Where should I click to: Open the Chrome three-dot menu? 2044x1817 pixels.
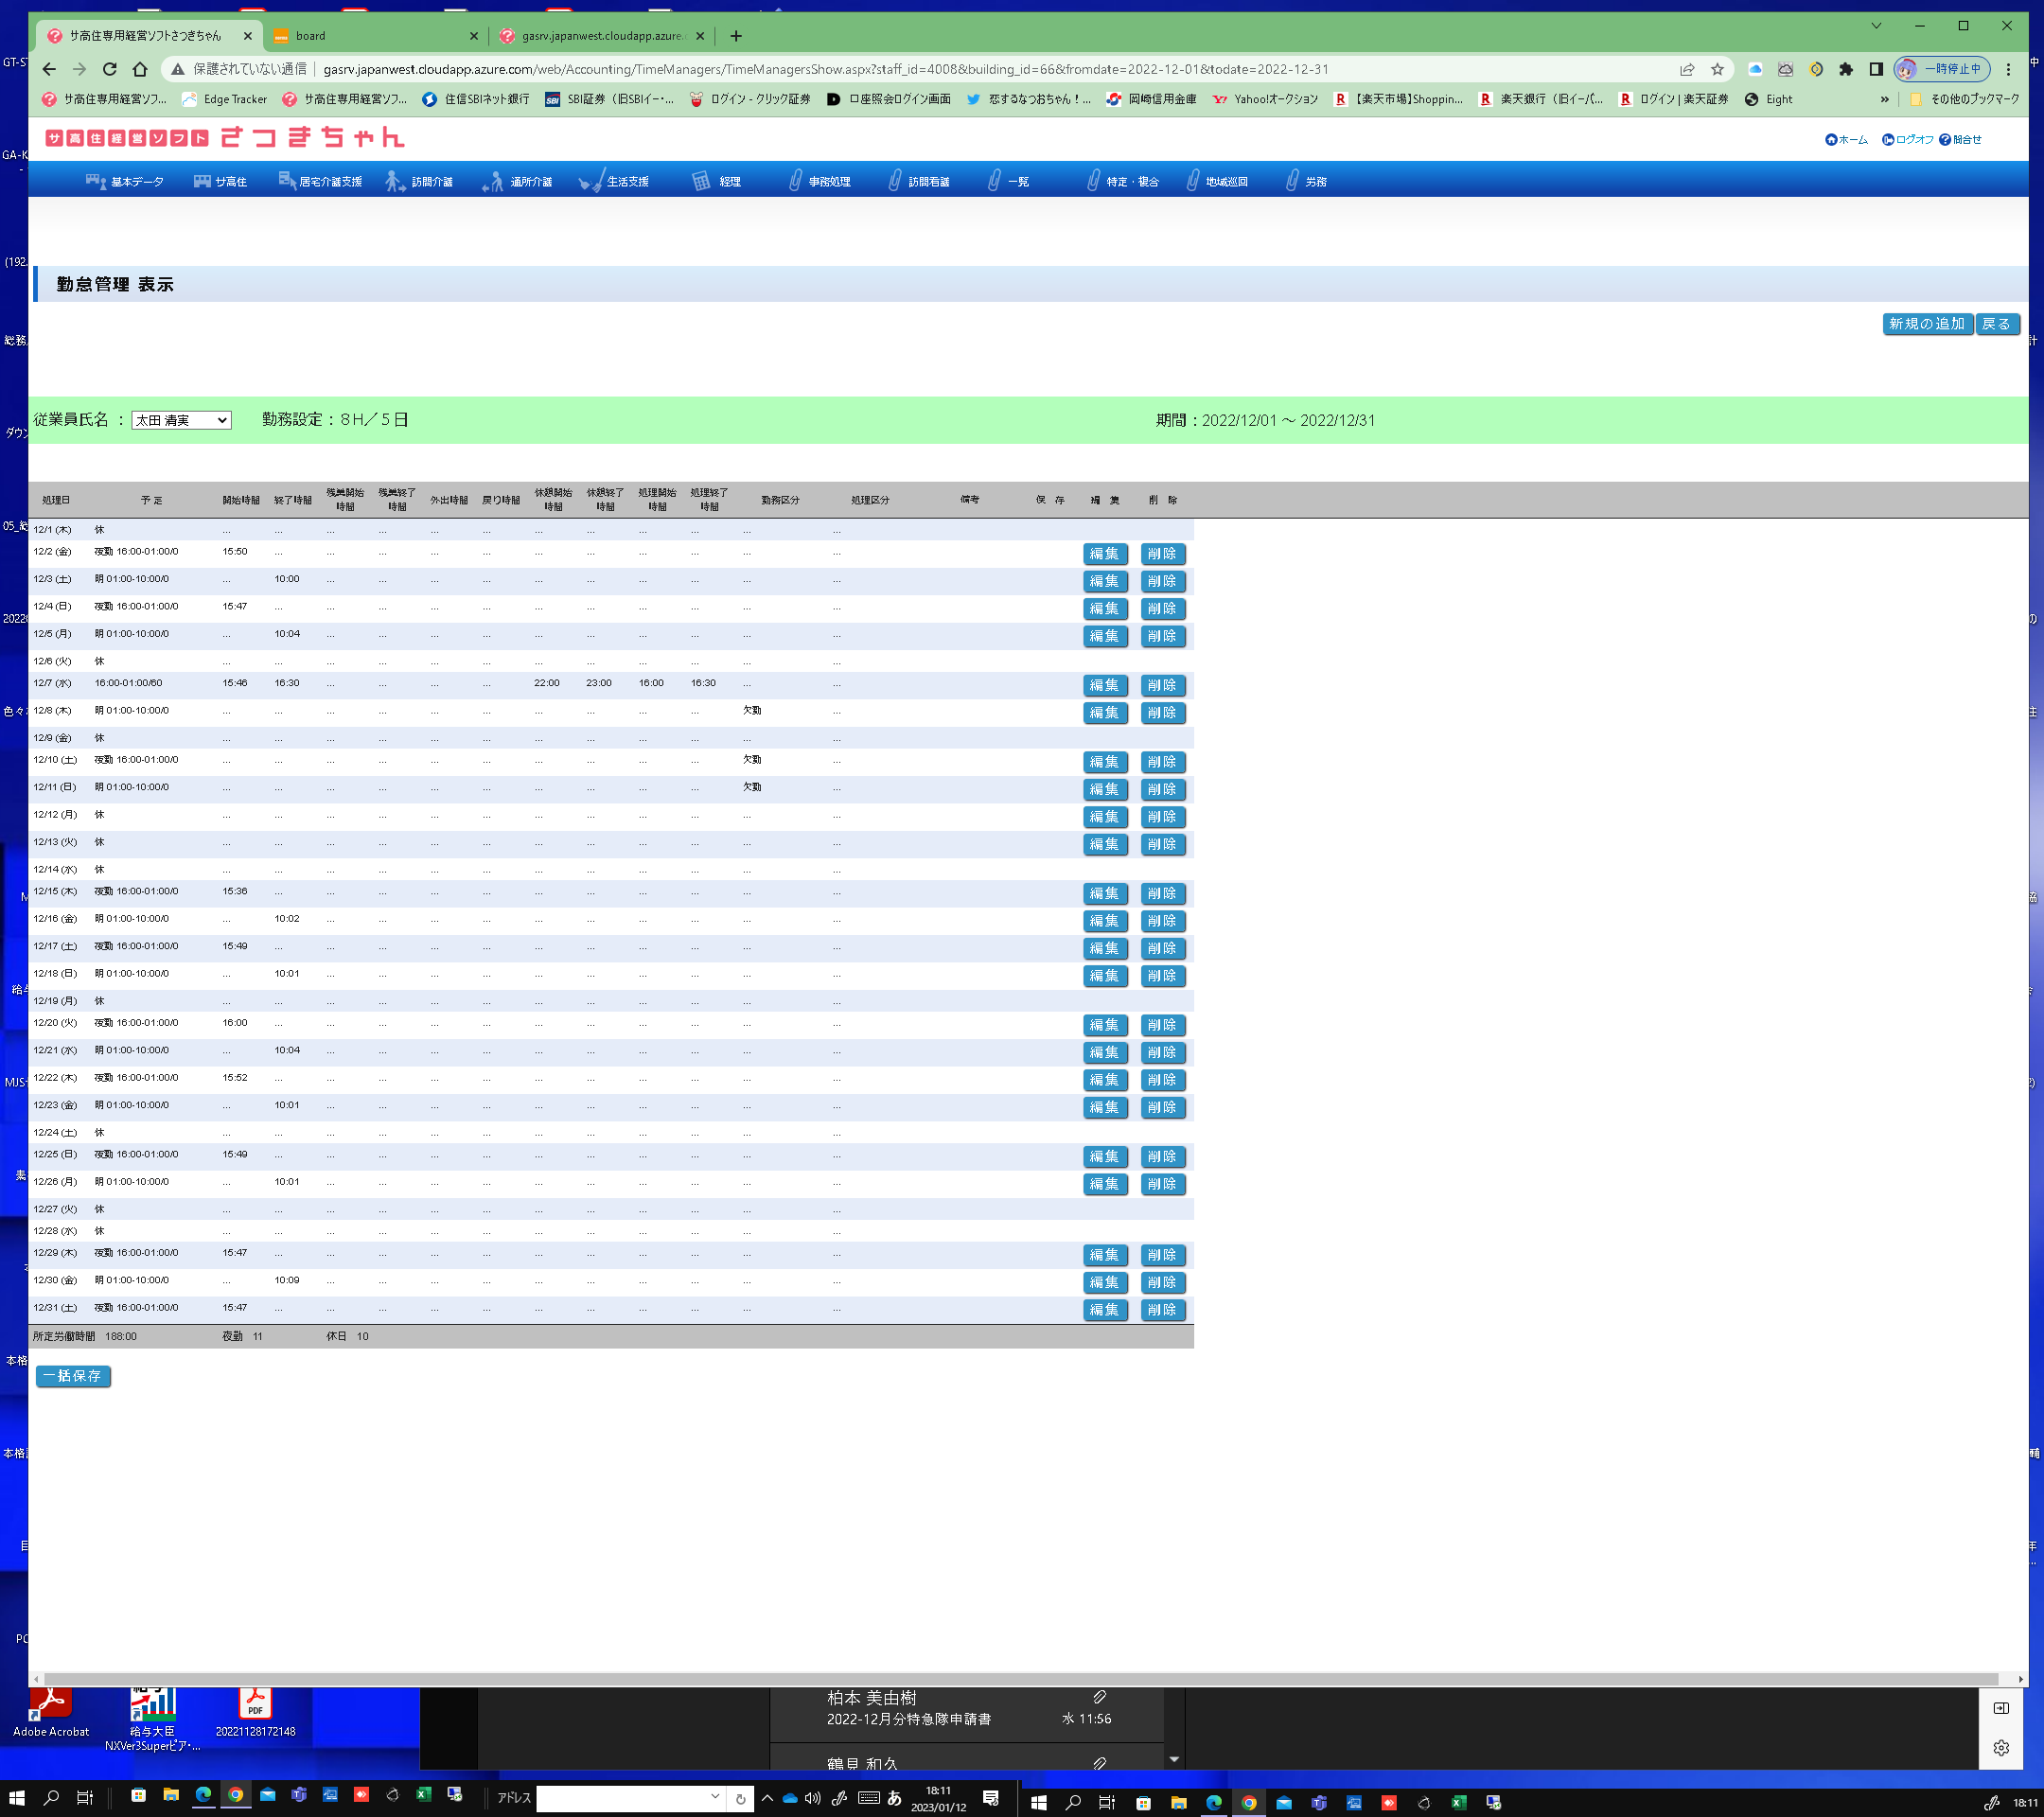pyautogui.click(x=2008, y=69)
